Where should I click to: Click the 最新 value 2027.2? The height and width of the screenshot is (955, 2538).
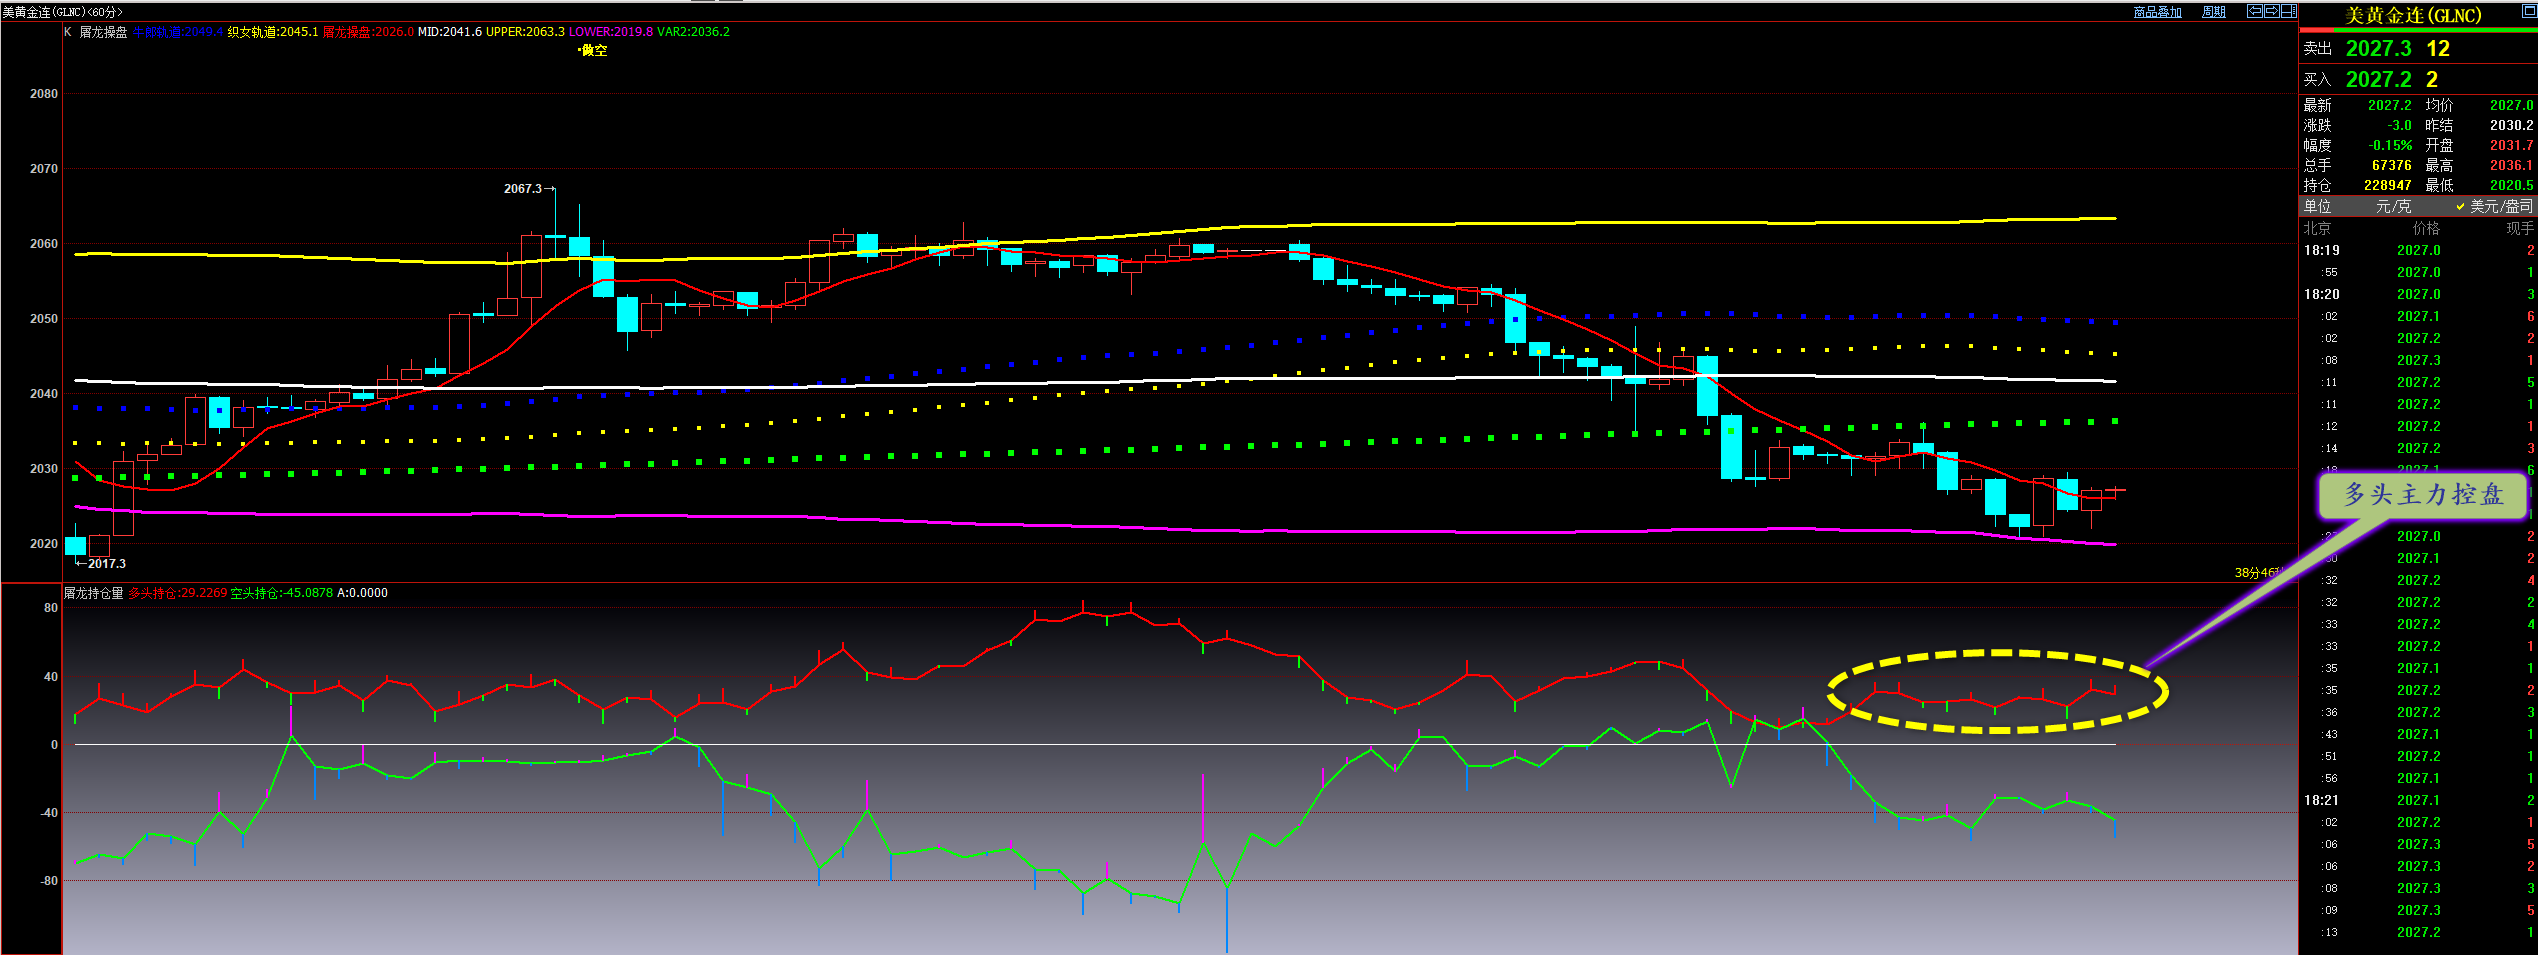tap(2390, 105)
